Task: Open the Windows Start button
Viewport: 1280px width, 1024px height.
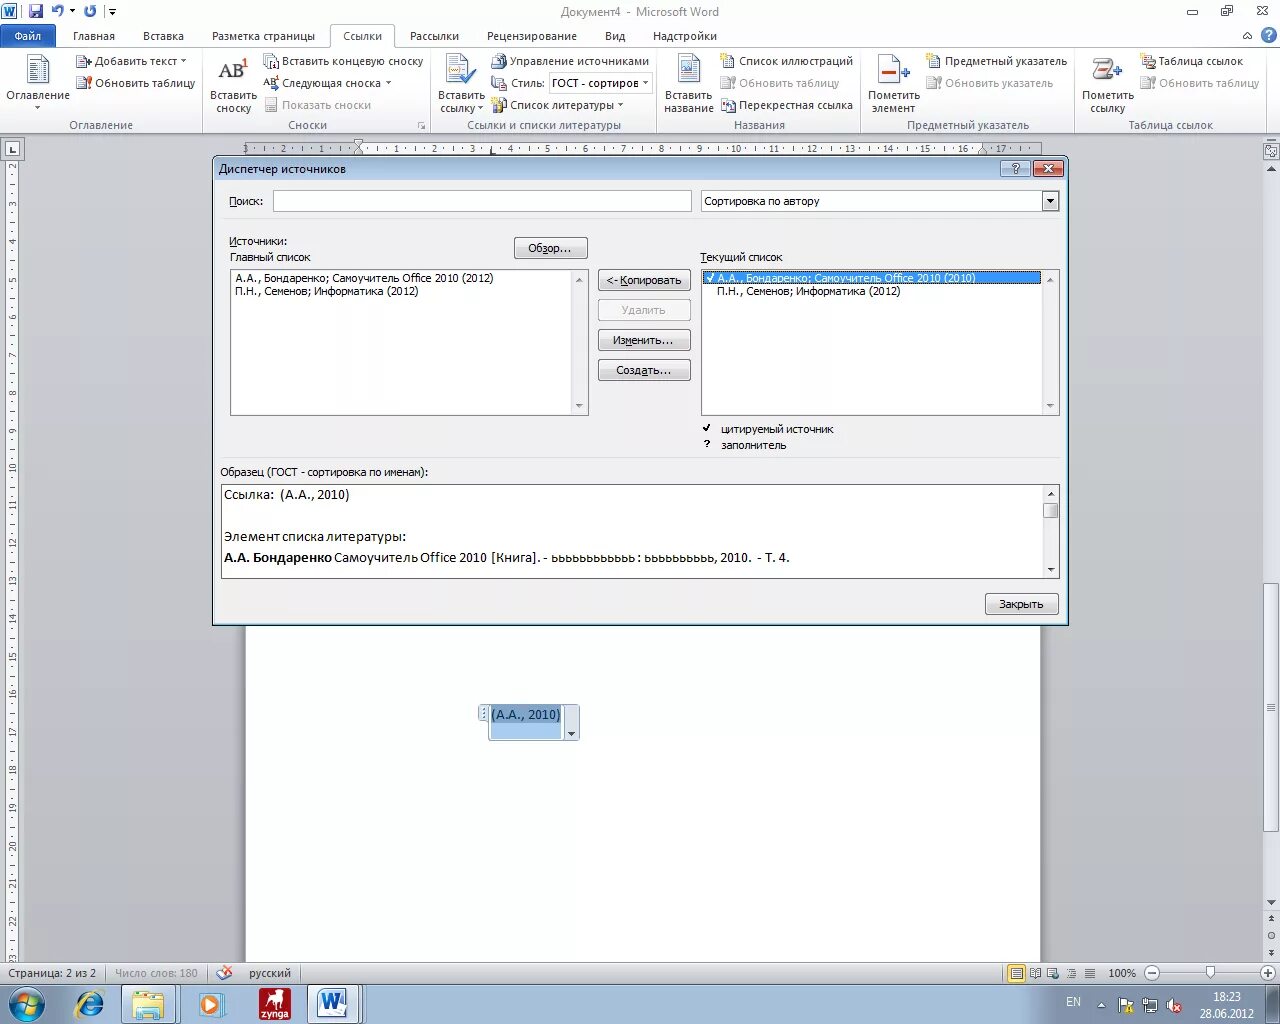Action: 27,1003
